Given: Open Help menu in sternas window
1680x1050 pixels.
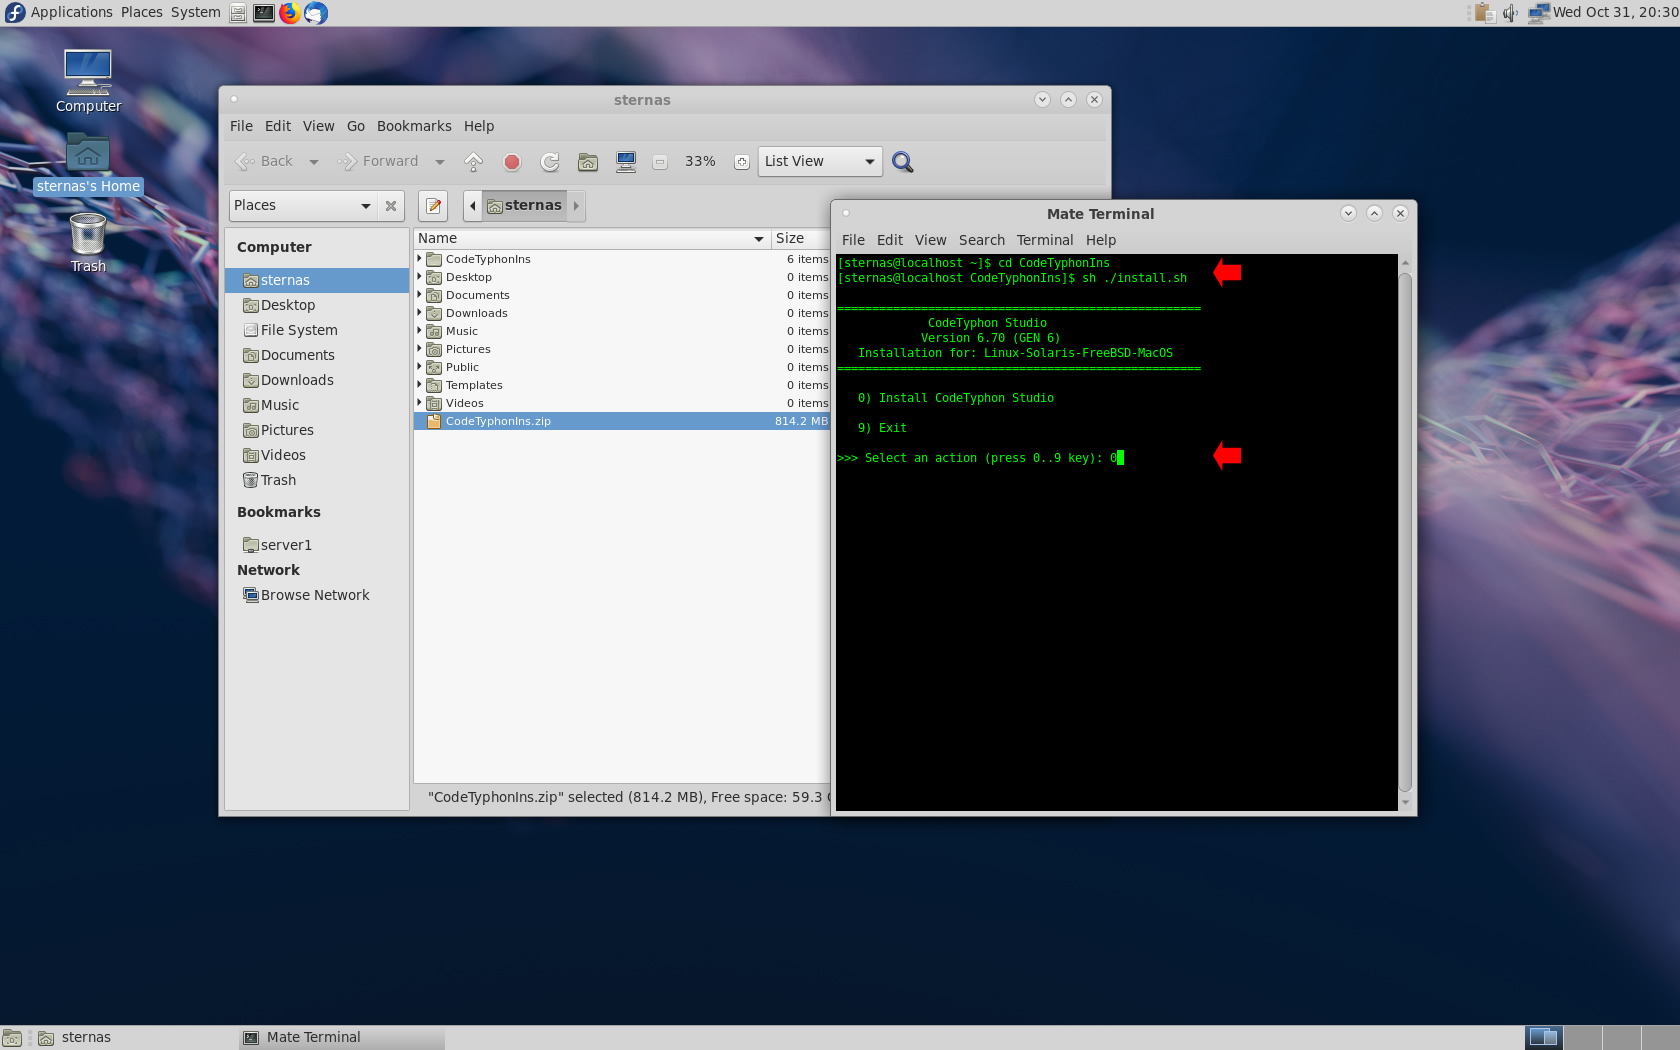Looking at the screenshot, I should tap(479, 126).
